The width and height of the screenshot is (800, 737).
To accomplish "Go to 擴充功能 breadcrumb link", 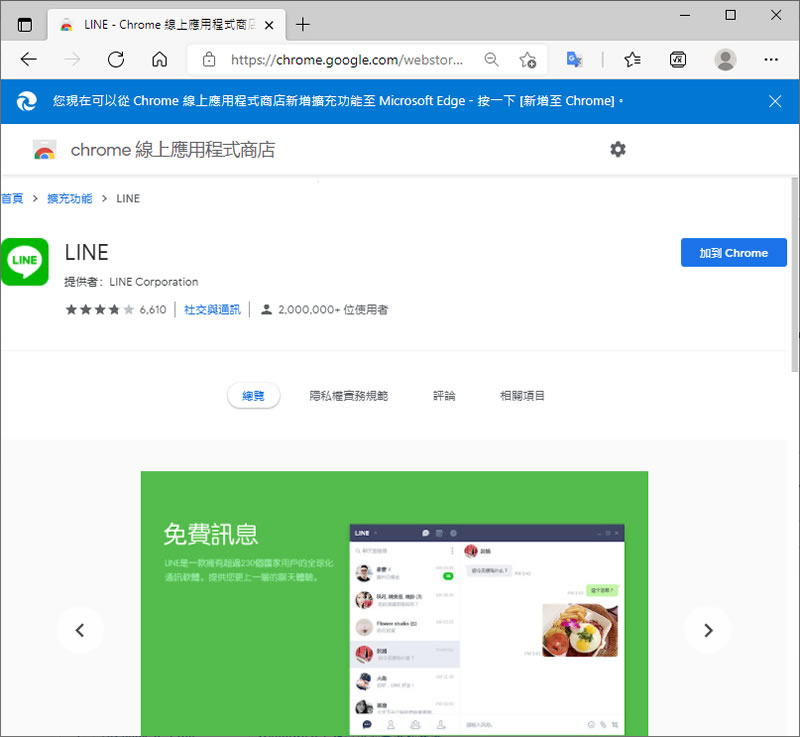I will pos(70,198).
